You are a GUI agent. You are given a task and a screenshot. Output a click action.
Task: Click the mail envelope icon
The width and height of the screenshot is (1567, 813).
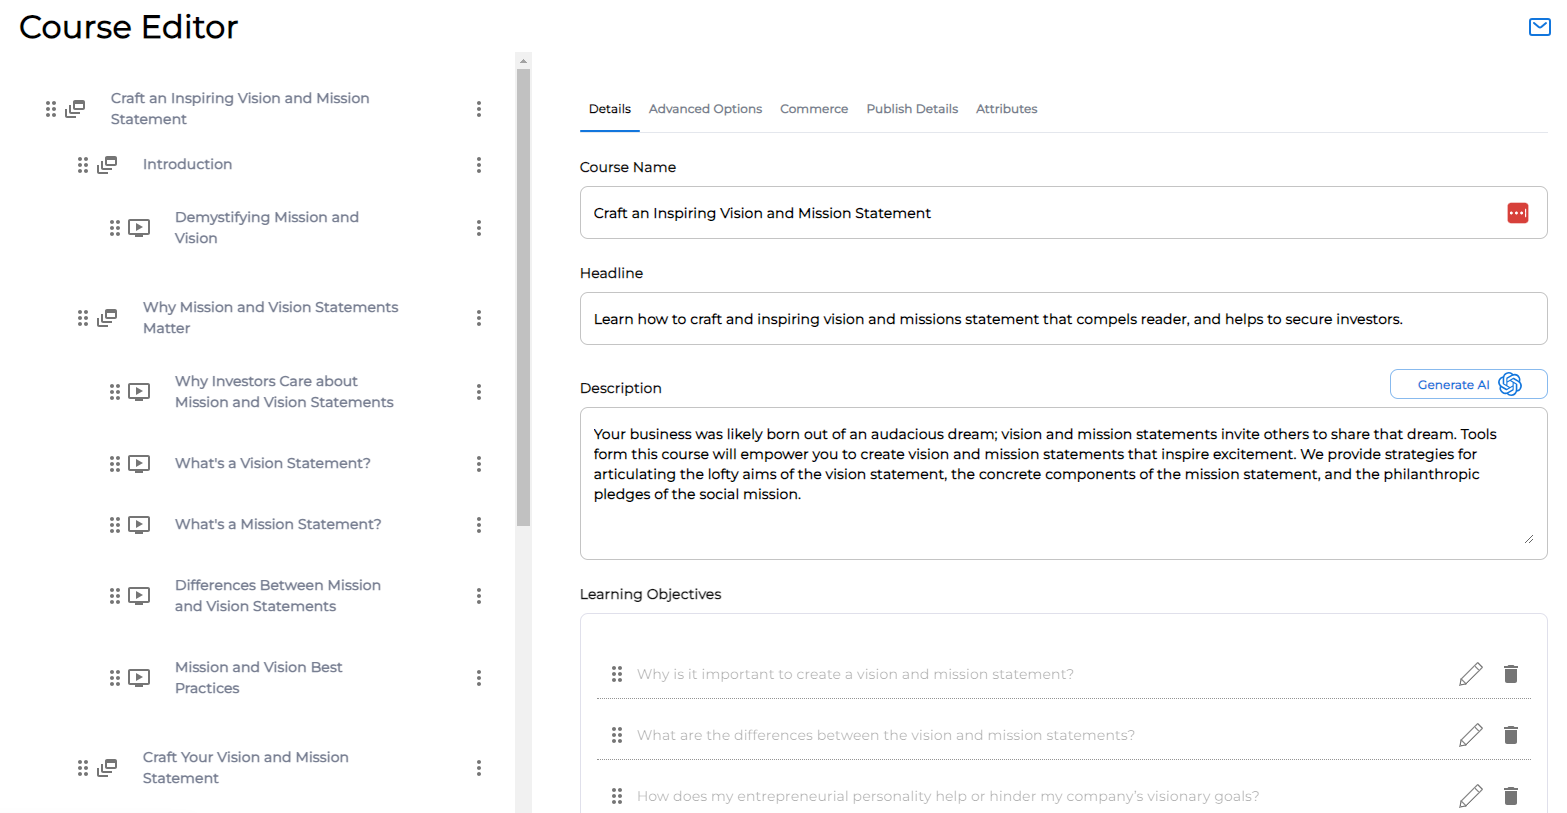[1539, 27]
